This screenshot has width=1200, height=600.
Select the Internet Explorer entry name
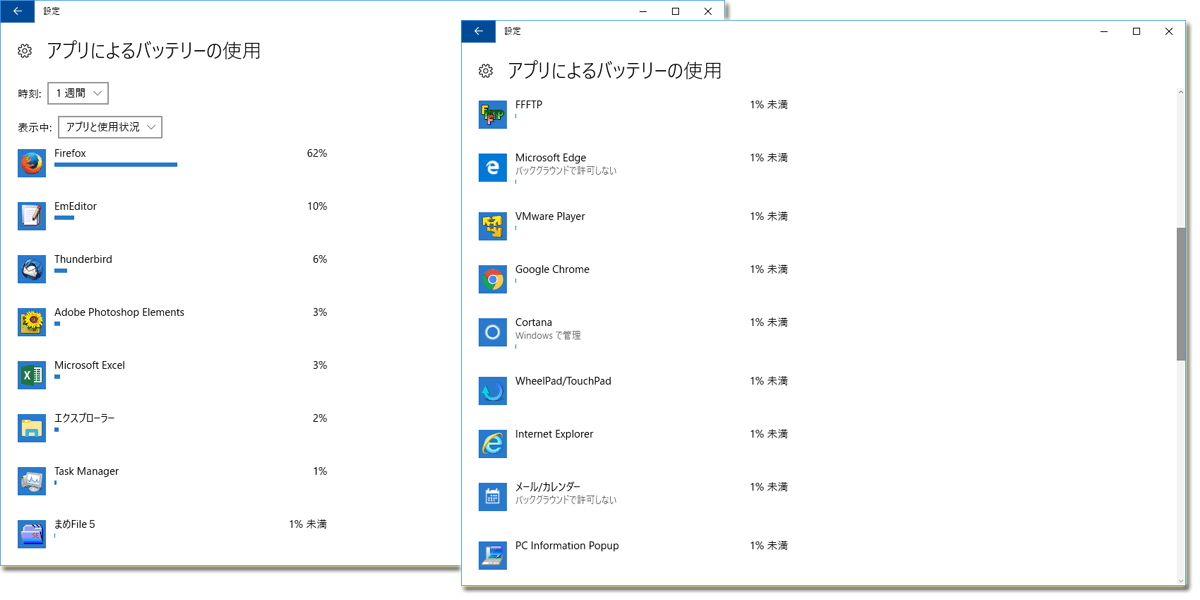[x=554, y=434]
